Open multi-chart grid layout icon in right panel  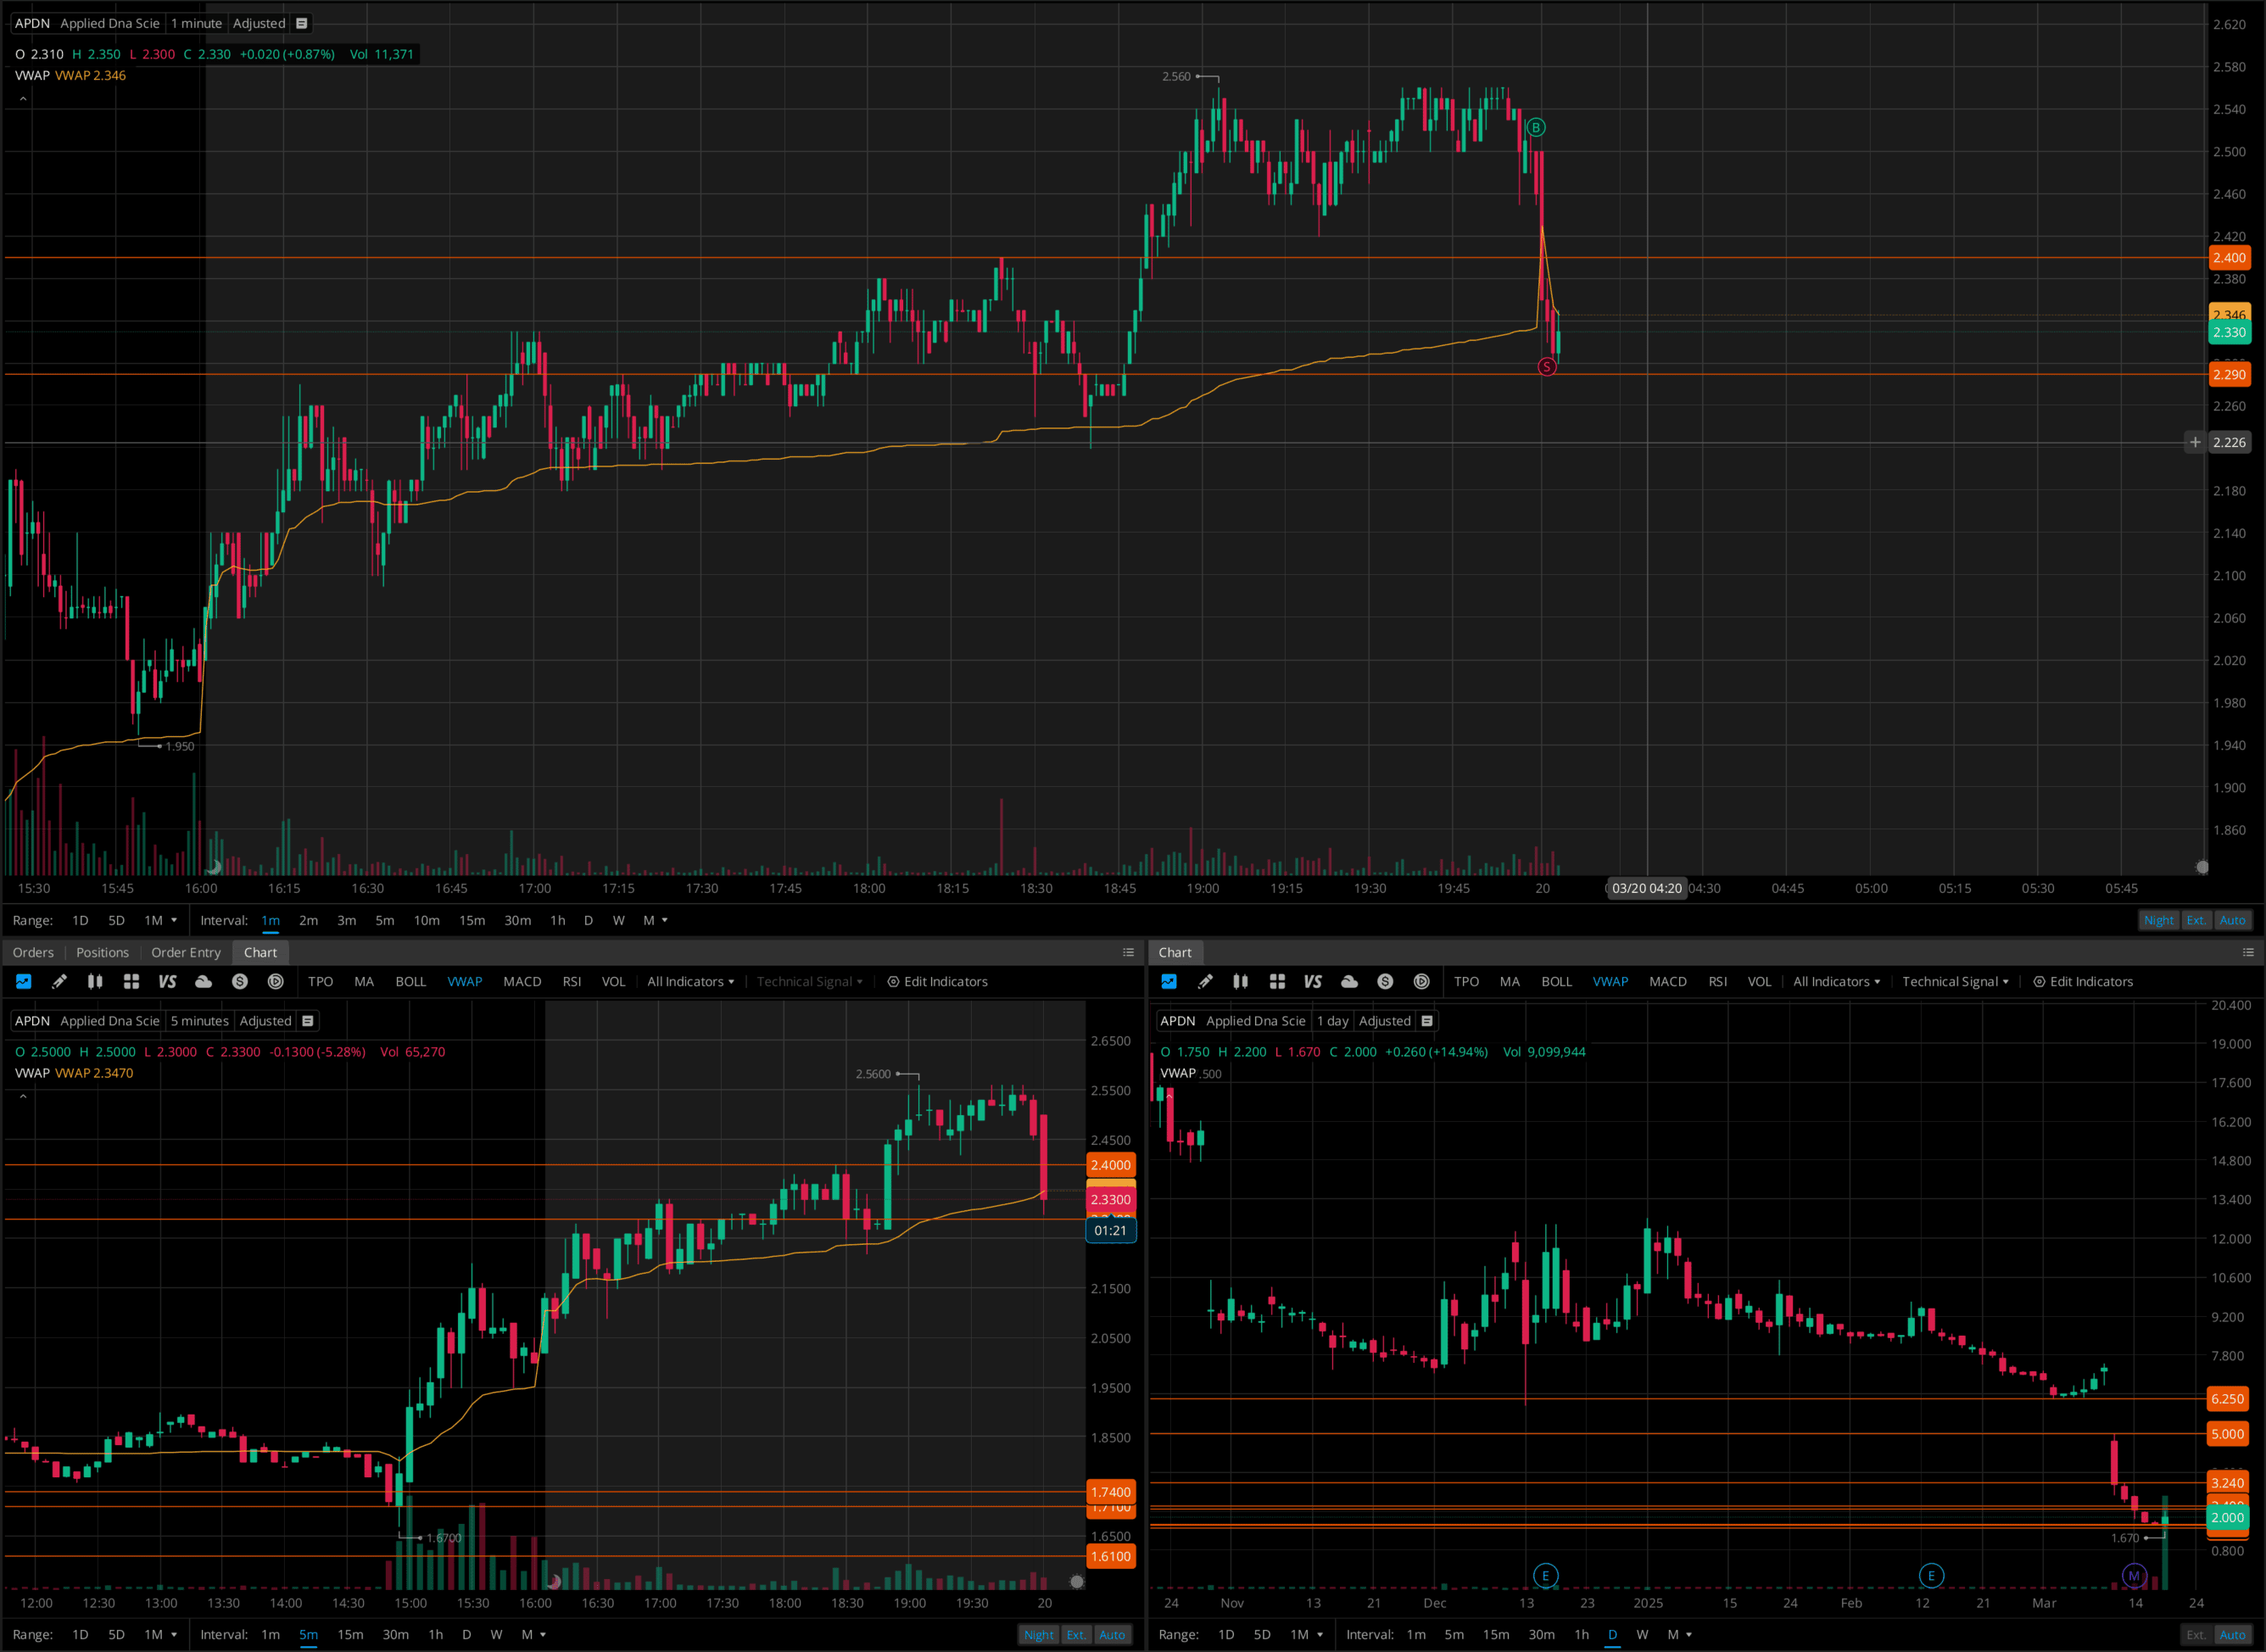[x=1277, y=982]
